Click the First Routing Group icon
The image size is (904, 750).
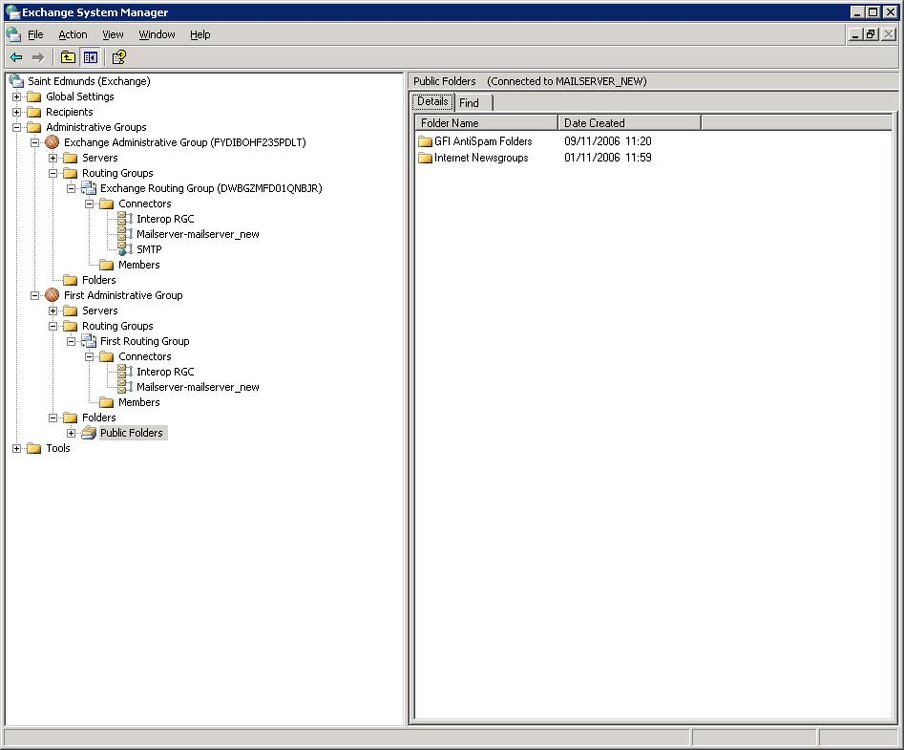pyautogui.click(x=88, y=341)
